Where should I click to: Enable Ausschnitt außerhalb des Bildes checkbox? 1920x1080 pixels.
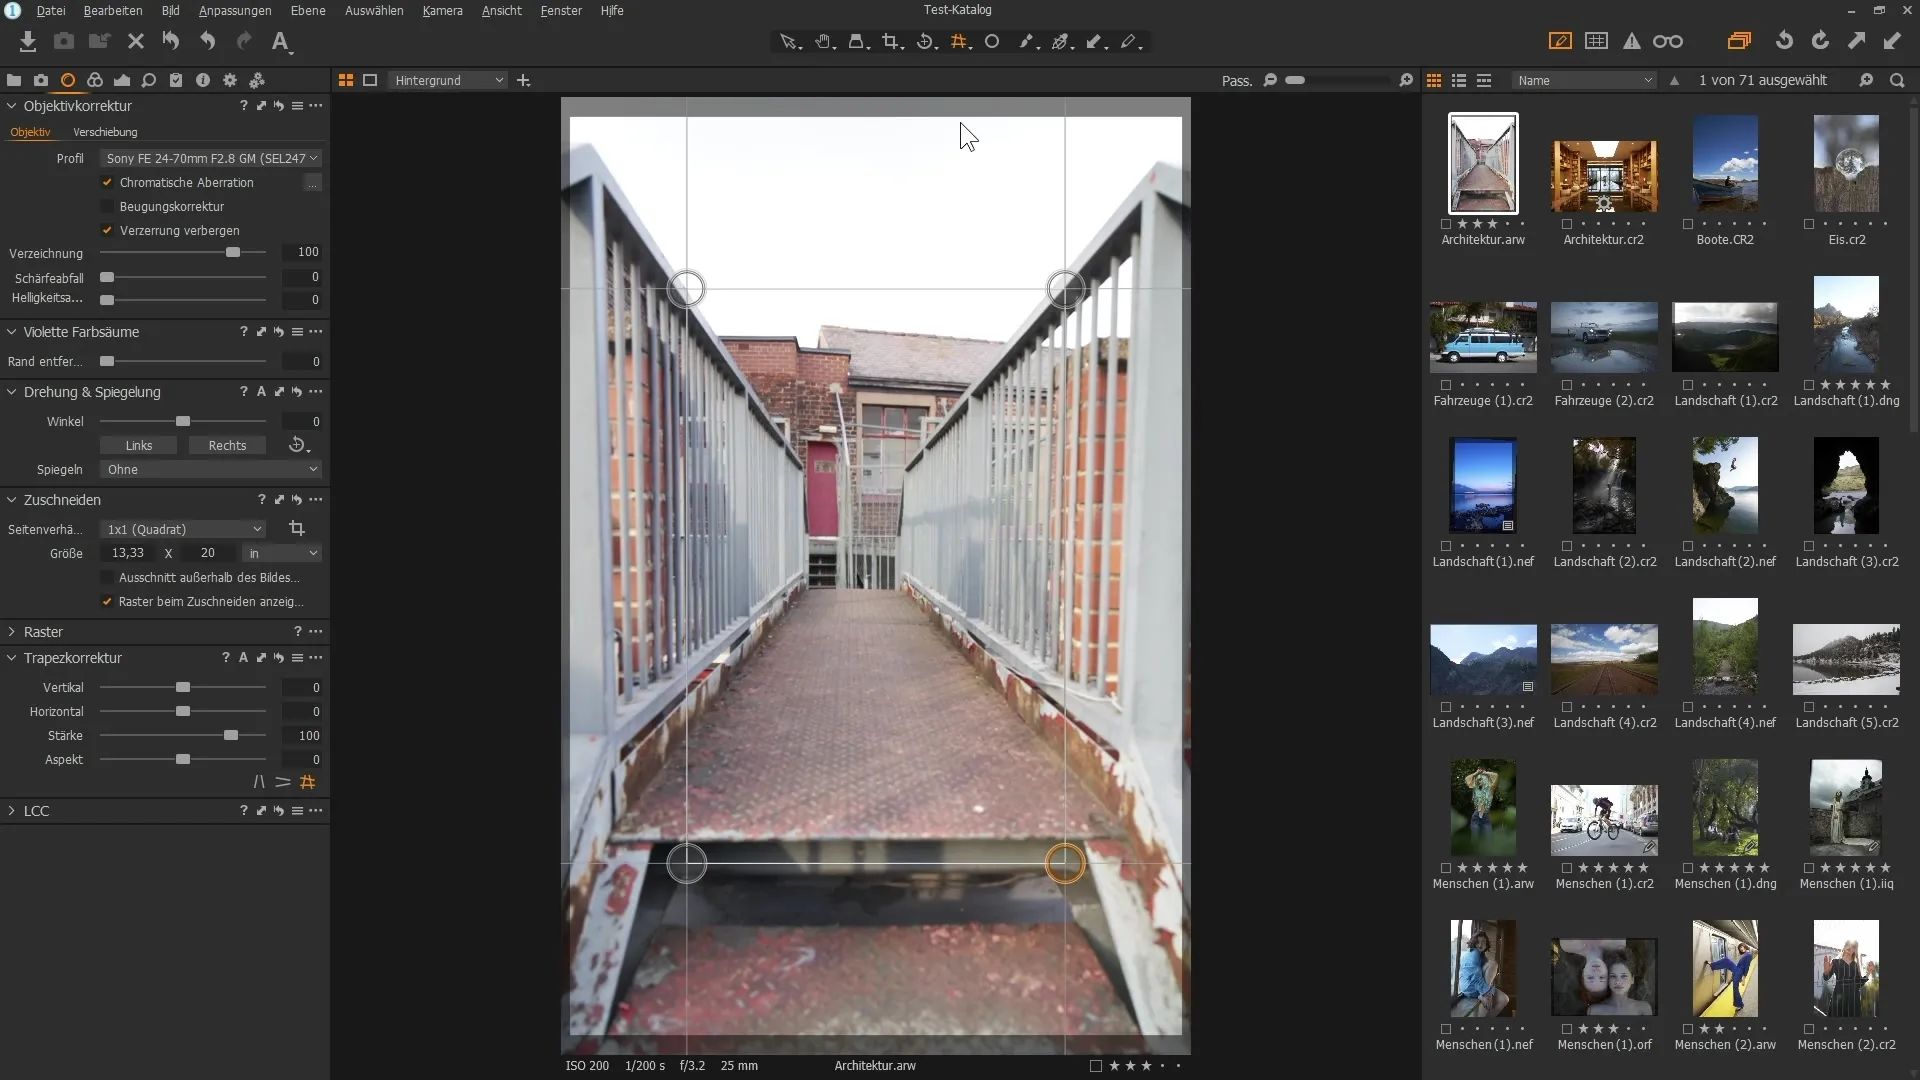tap(107, 577)
